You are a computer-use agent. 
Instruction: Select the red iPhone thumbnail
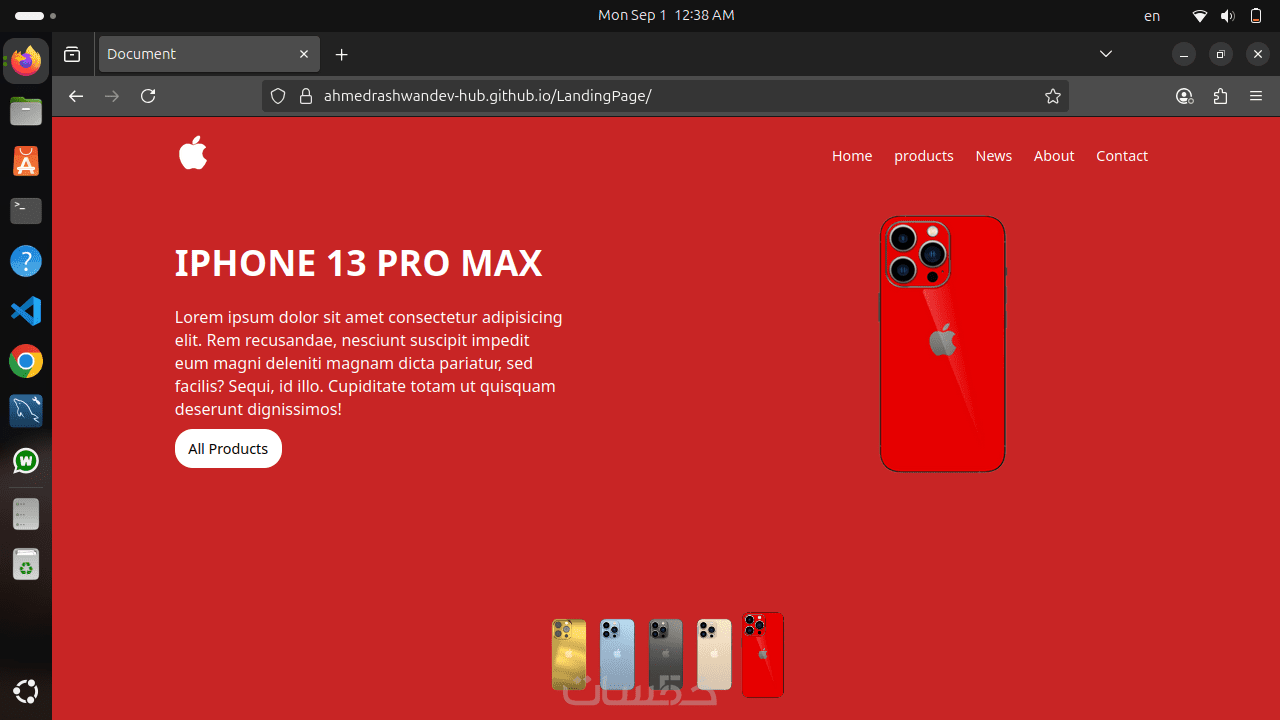pos(763,655)
